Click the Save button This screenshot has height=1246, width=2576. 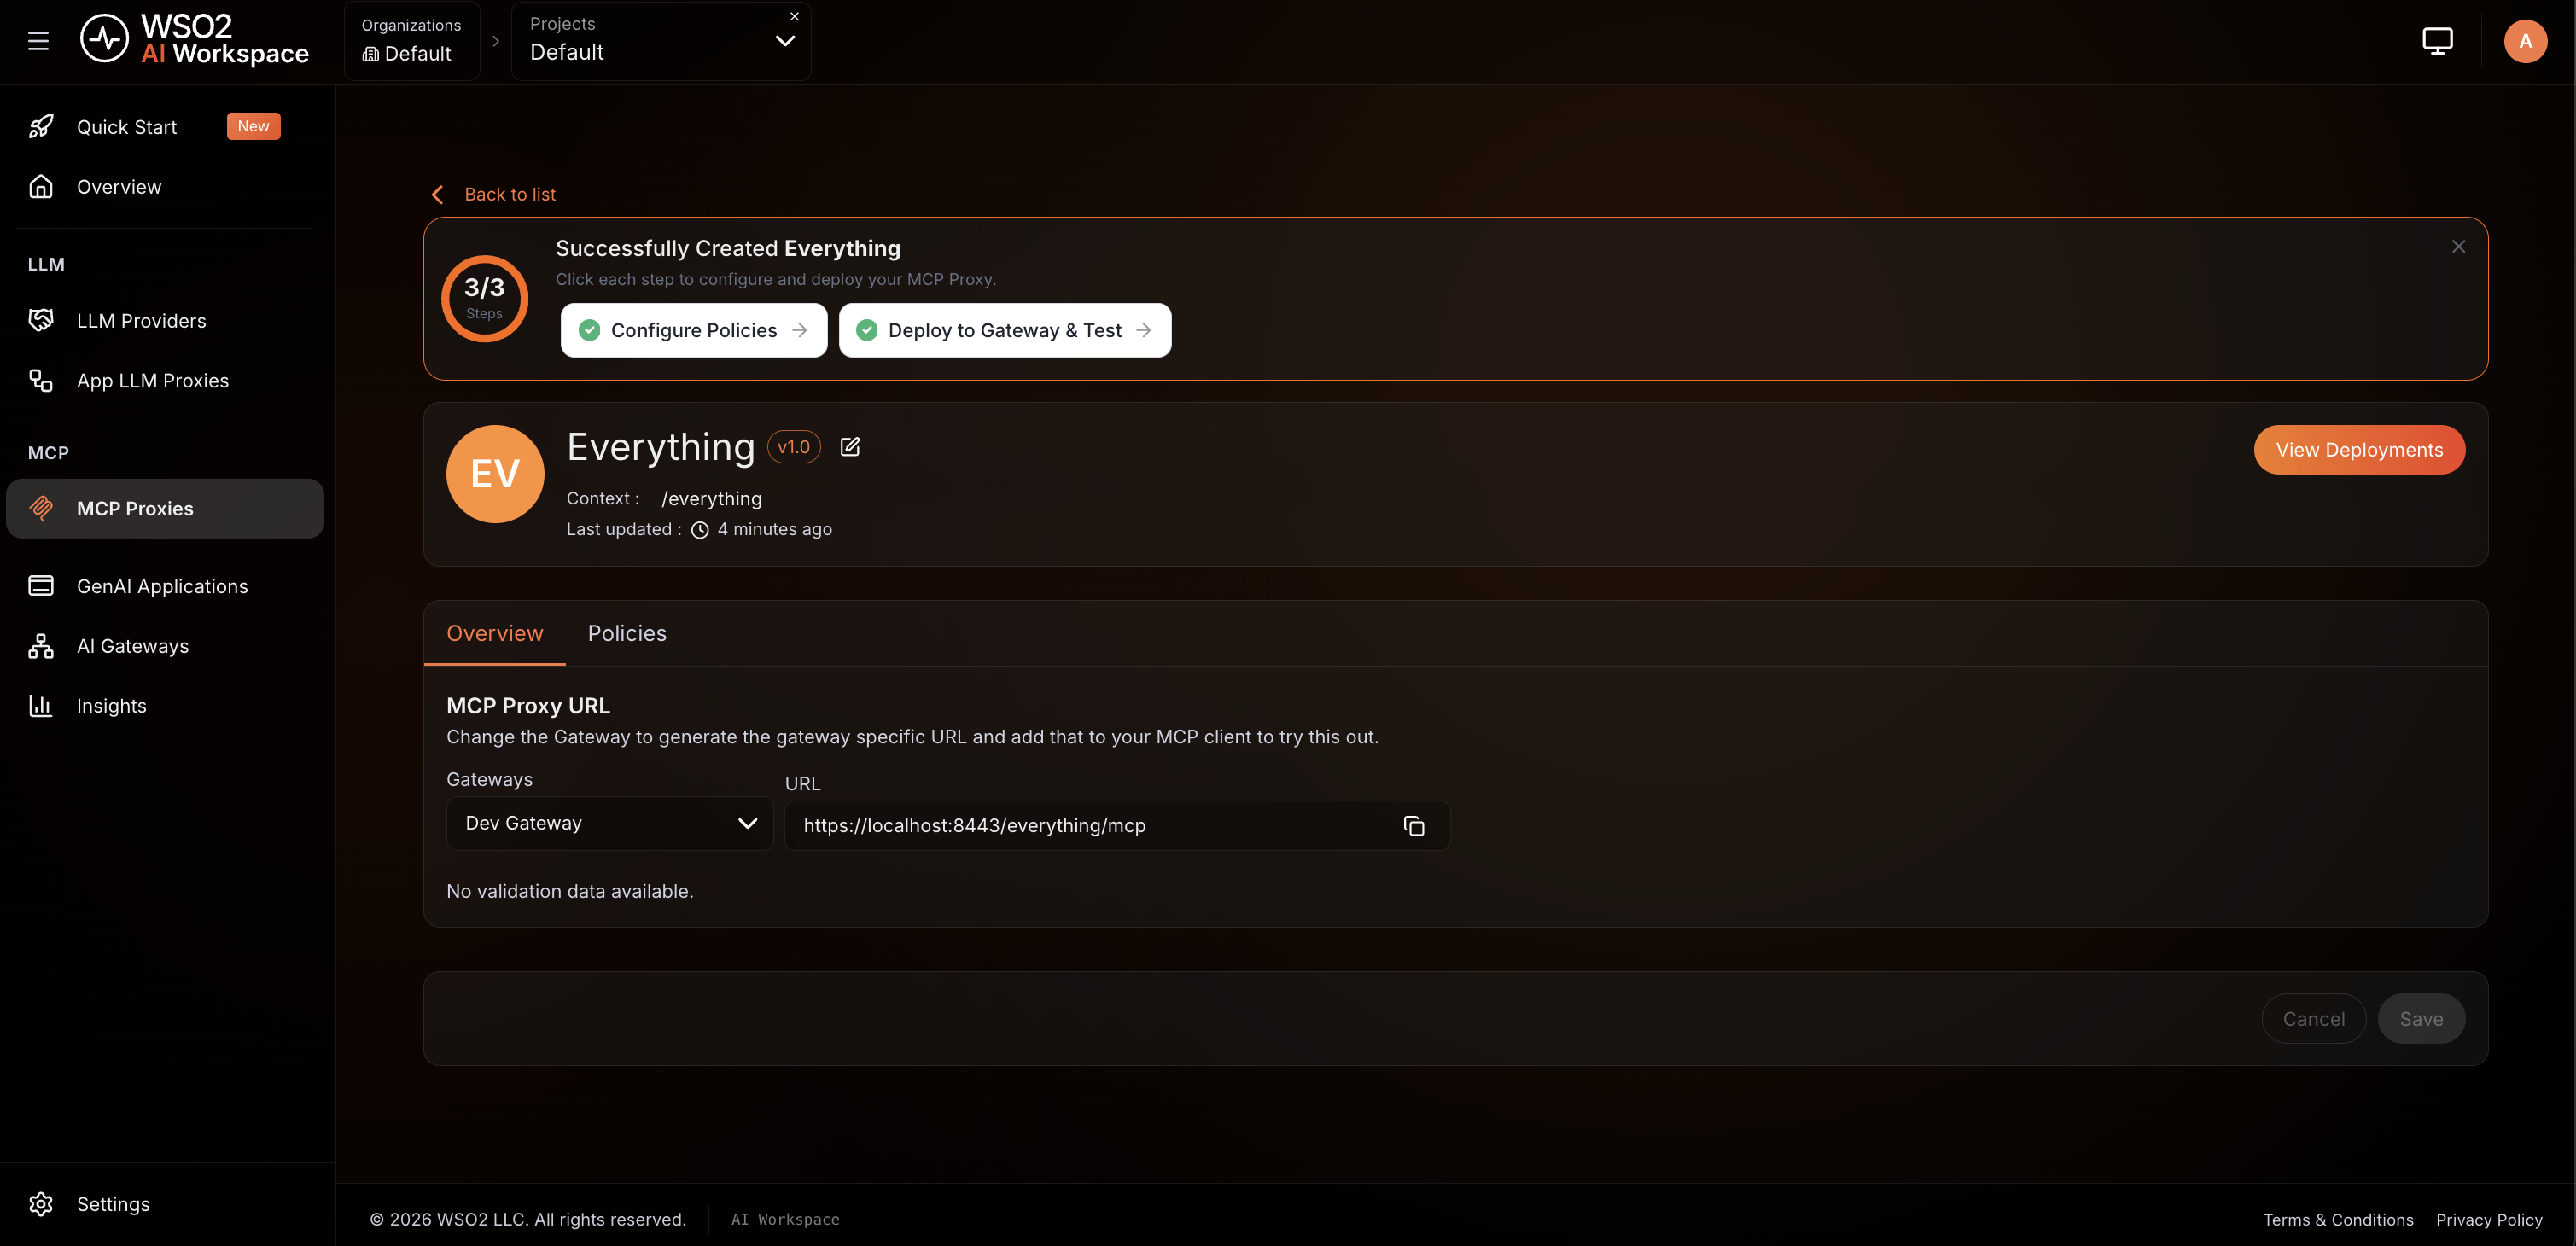point(2421,1019)
